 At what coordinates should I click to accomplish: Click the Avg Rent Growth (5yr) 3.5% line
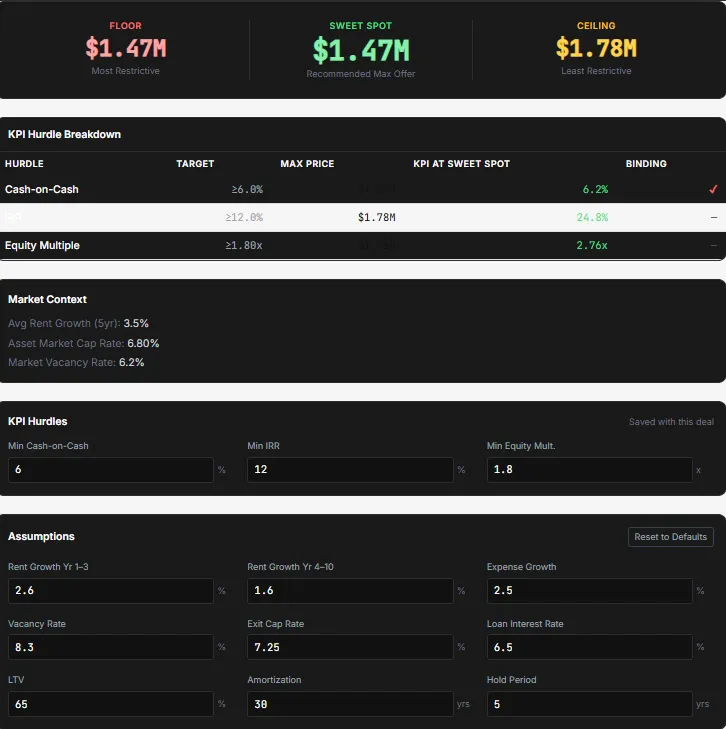78,323
